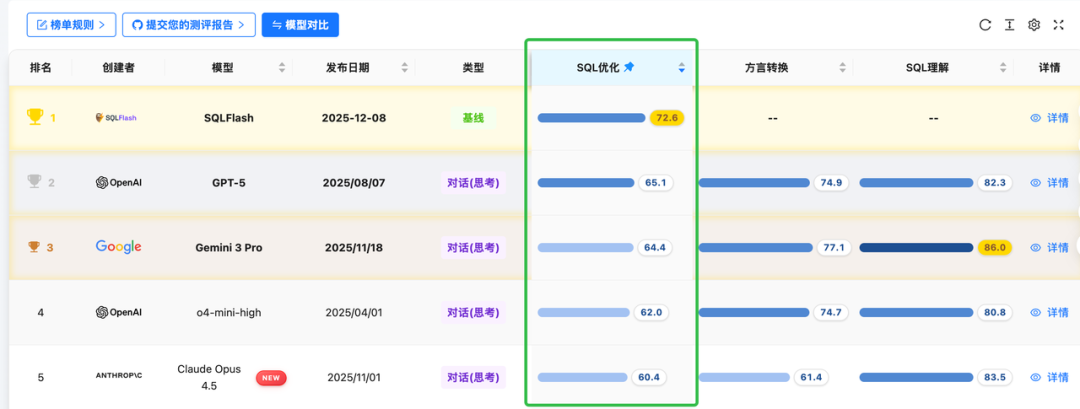
Task: Open the 榜单规则 button
Action: click(x=72, y=25)
